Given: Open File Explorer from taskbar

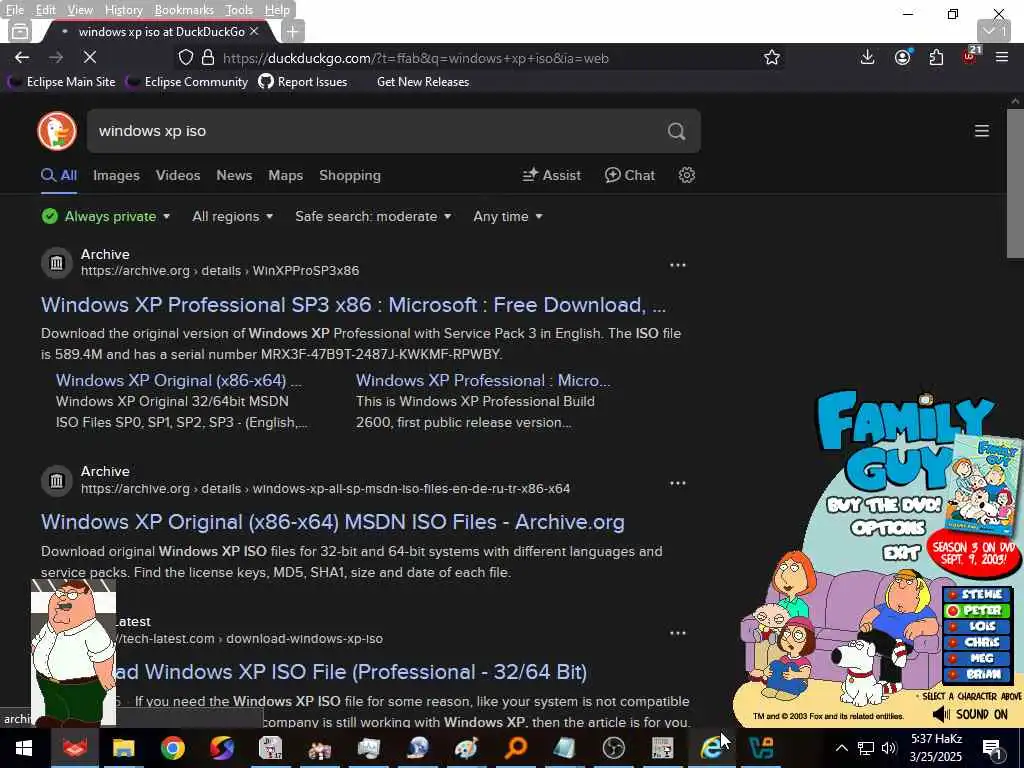Looking at the screenshot, I should point(123,748).
